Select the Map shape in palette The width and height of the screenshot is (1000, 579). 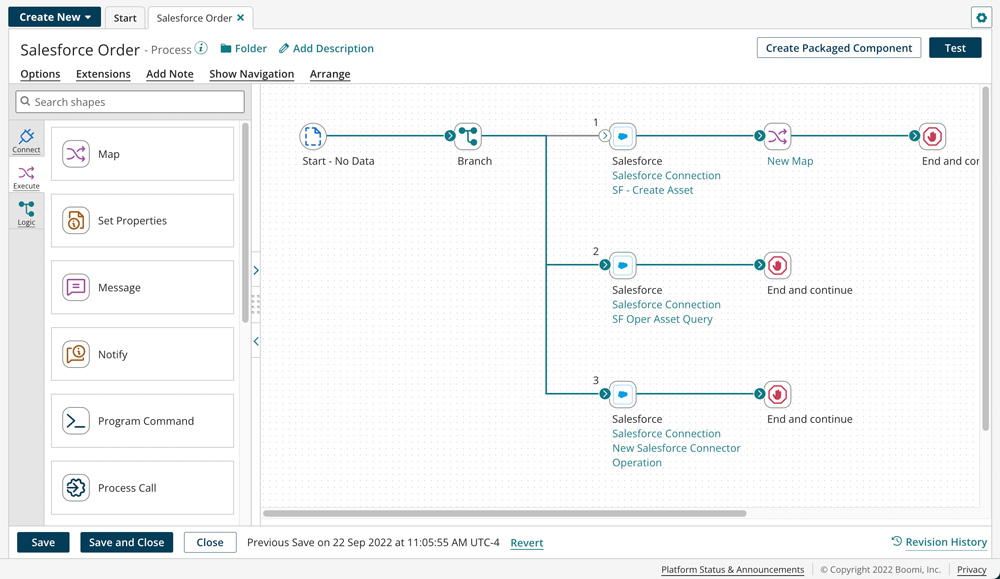[142, 154]
